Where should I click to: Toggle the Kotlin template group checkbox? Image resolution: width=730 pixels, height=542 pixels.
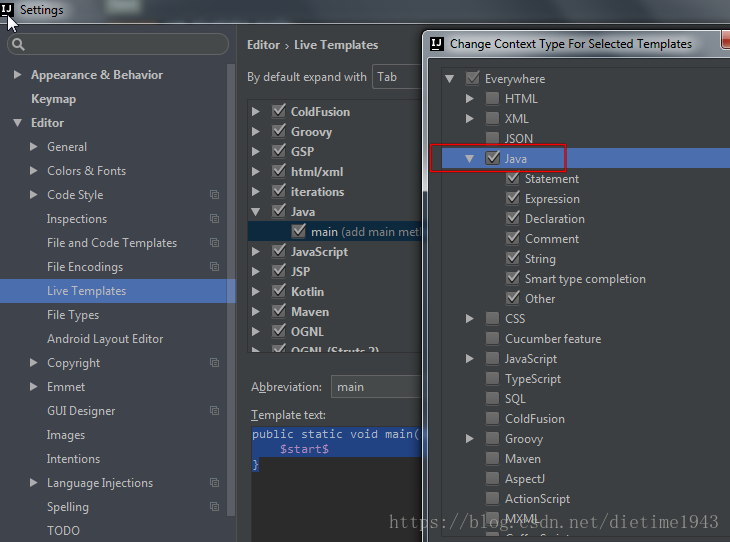tap(279, 291)
